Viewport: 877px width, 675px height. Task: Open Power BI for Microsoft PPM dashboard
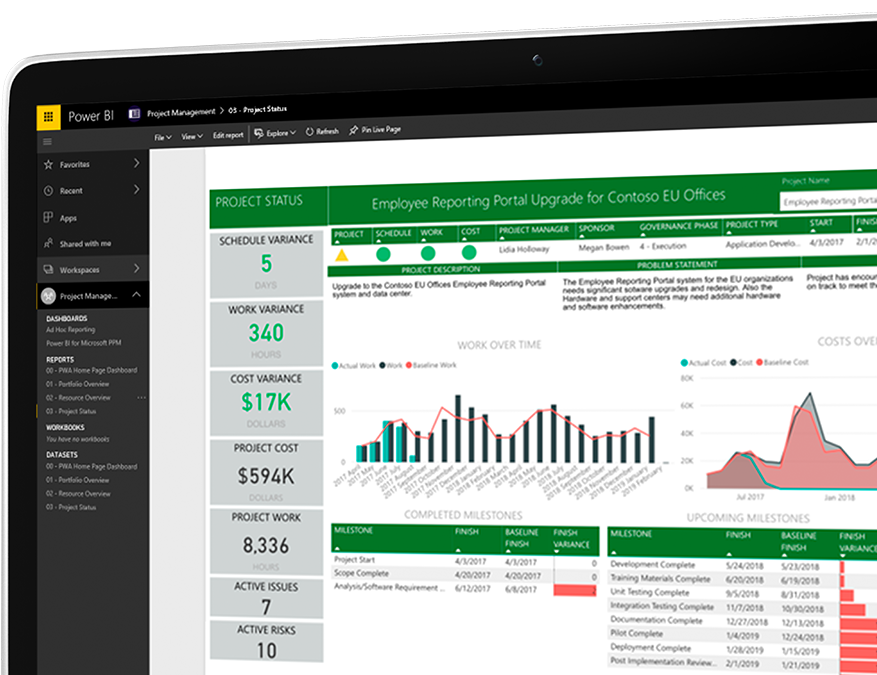click(x=83, y=343)
